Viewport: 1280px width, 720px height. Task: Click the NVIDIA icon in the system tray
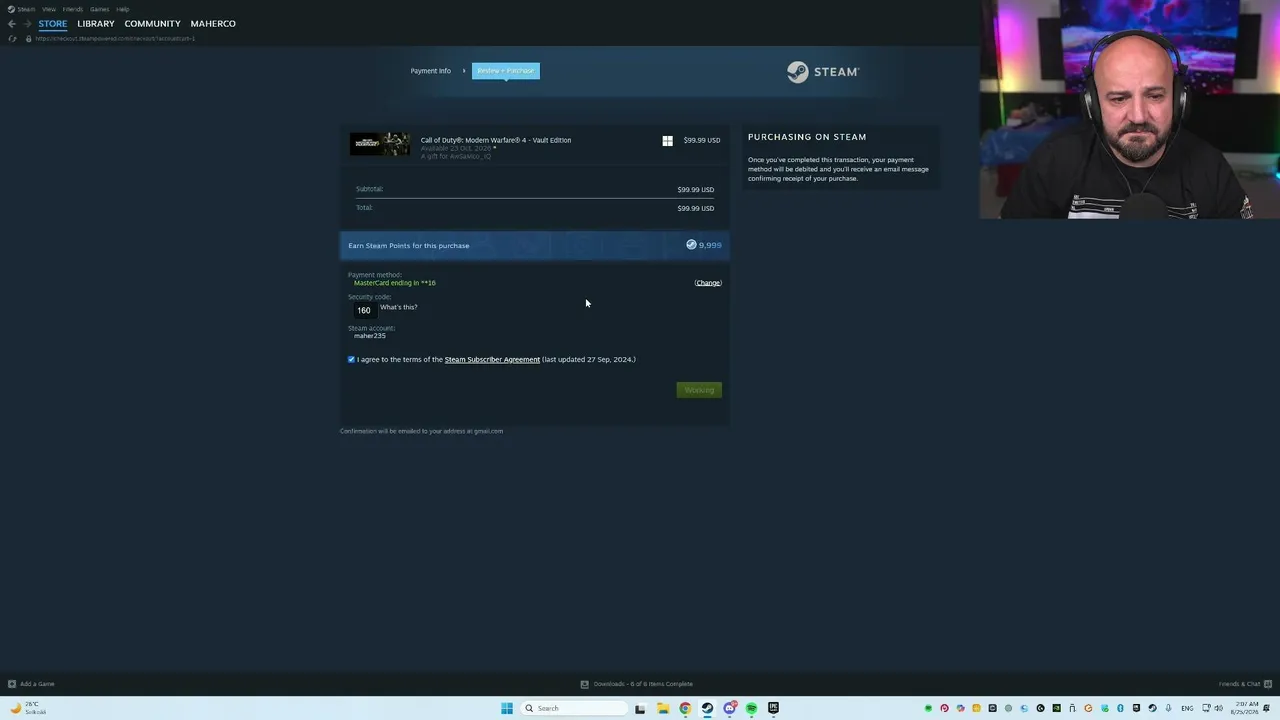pyautogui.click(x=1056, y=708)
